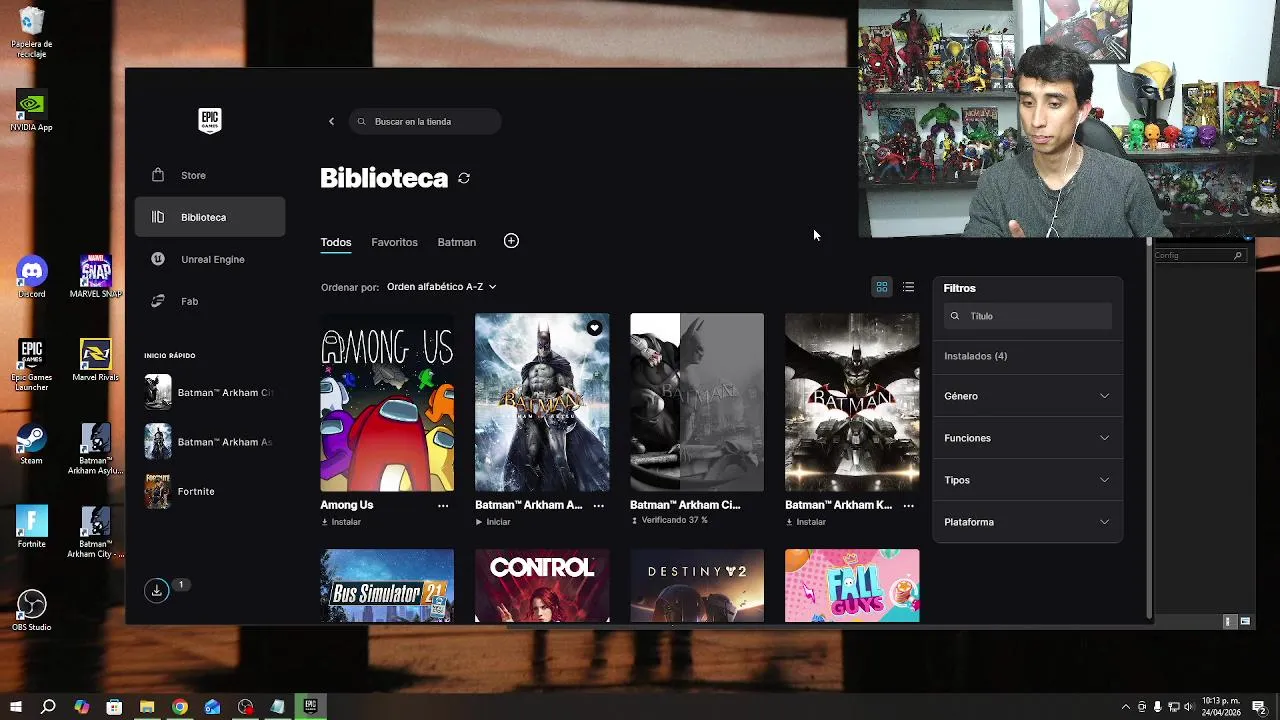1280x720 pixels.
Task: Show hidden system tray icons
Action: (x=1125, y=707)
